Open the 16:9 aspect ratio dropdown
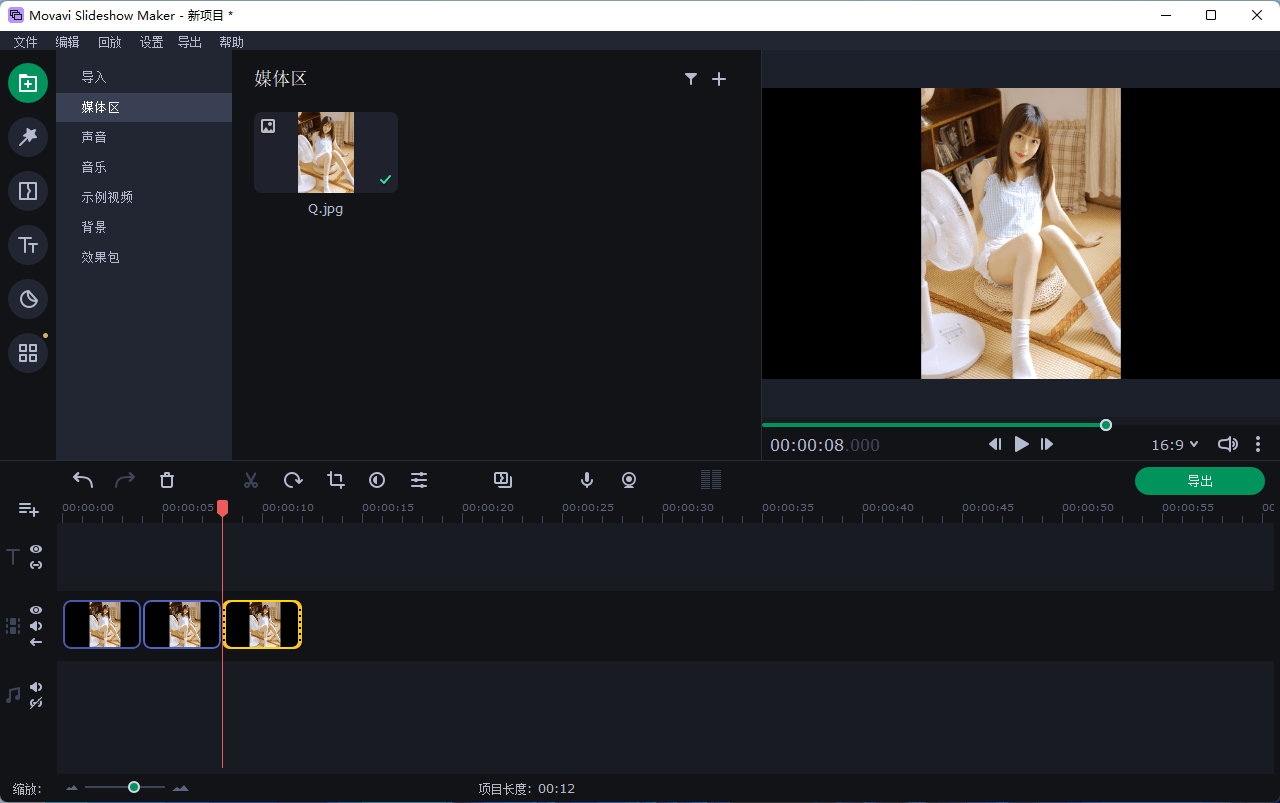Image resolution: width=1280 pixels, height=803 pixels. pos(1174,445)
